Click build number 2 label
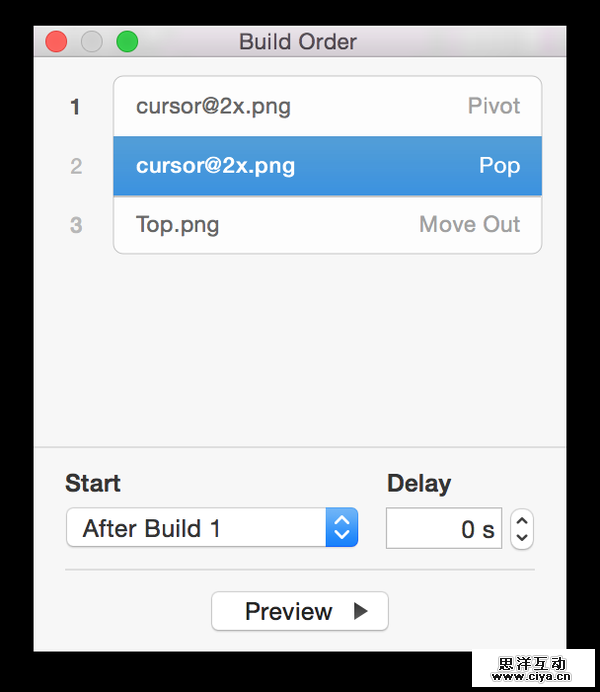This screenshot has height=692, width=600. 76,166
